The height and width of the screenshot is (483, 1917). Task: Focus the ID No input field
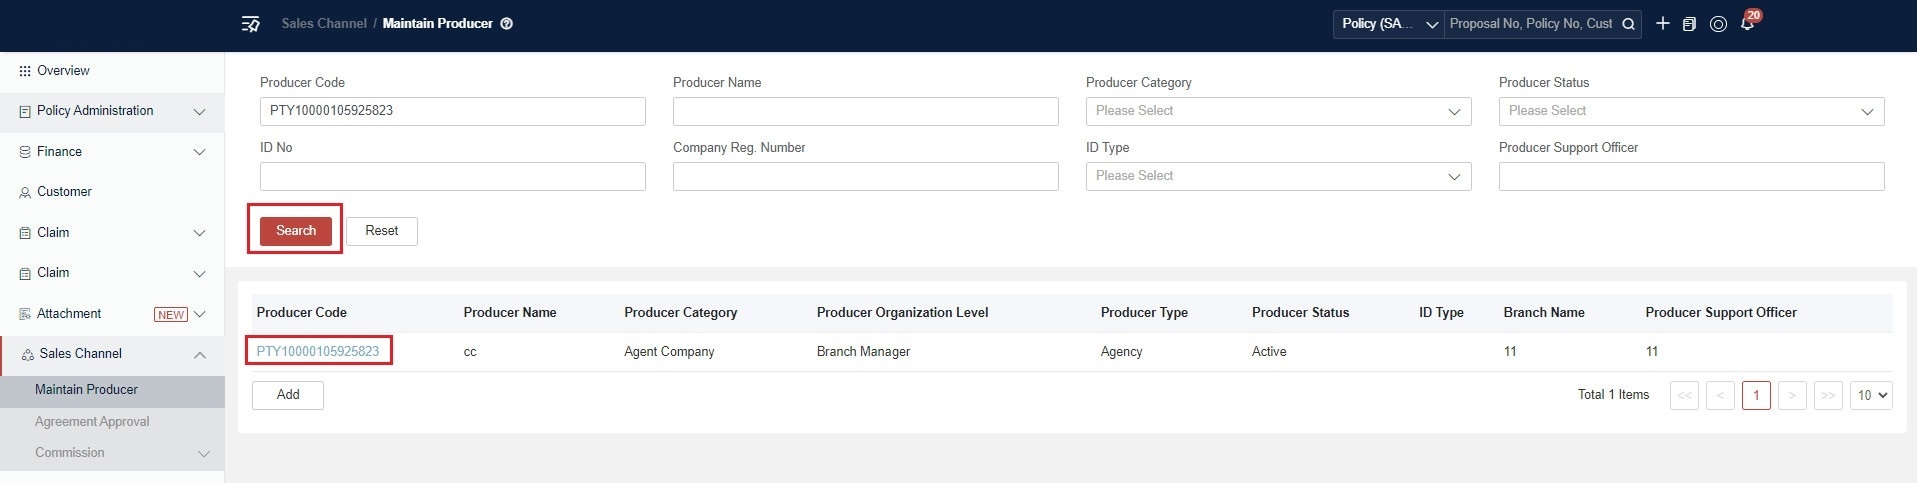point(453,176)
